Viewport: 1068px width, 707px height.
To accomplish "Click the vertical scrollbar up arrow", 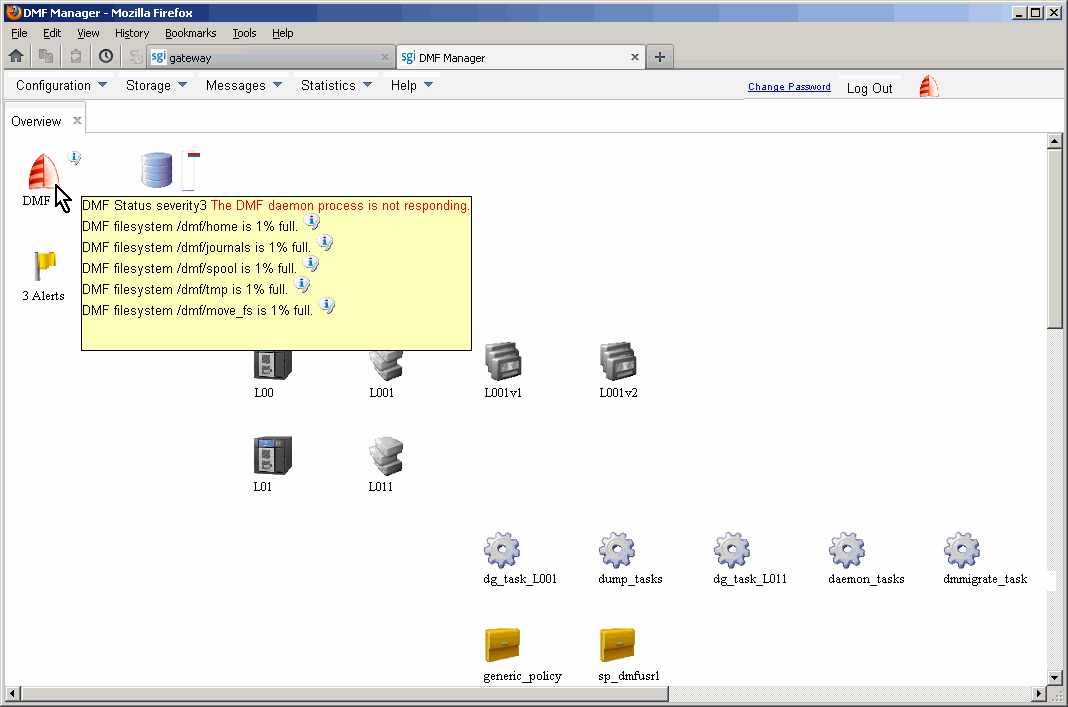I will coord(1054,141).
